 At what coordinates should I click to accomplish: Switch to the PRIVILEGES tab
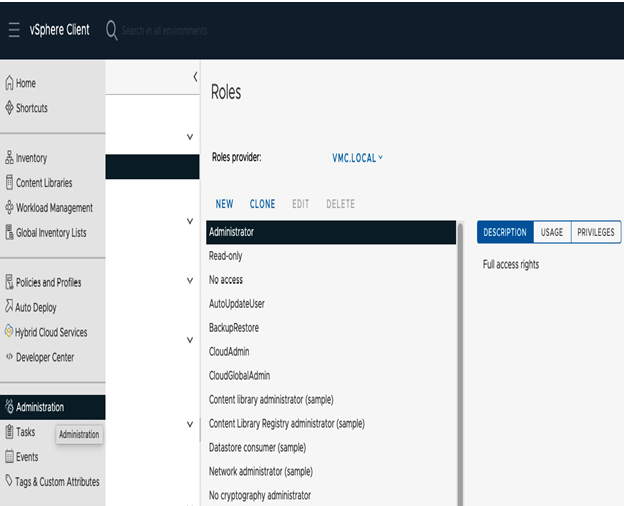pyautogui.click(x=596, y=232)
